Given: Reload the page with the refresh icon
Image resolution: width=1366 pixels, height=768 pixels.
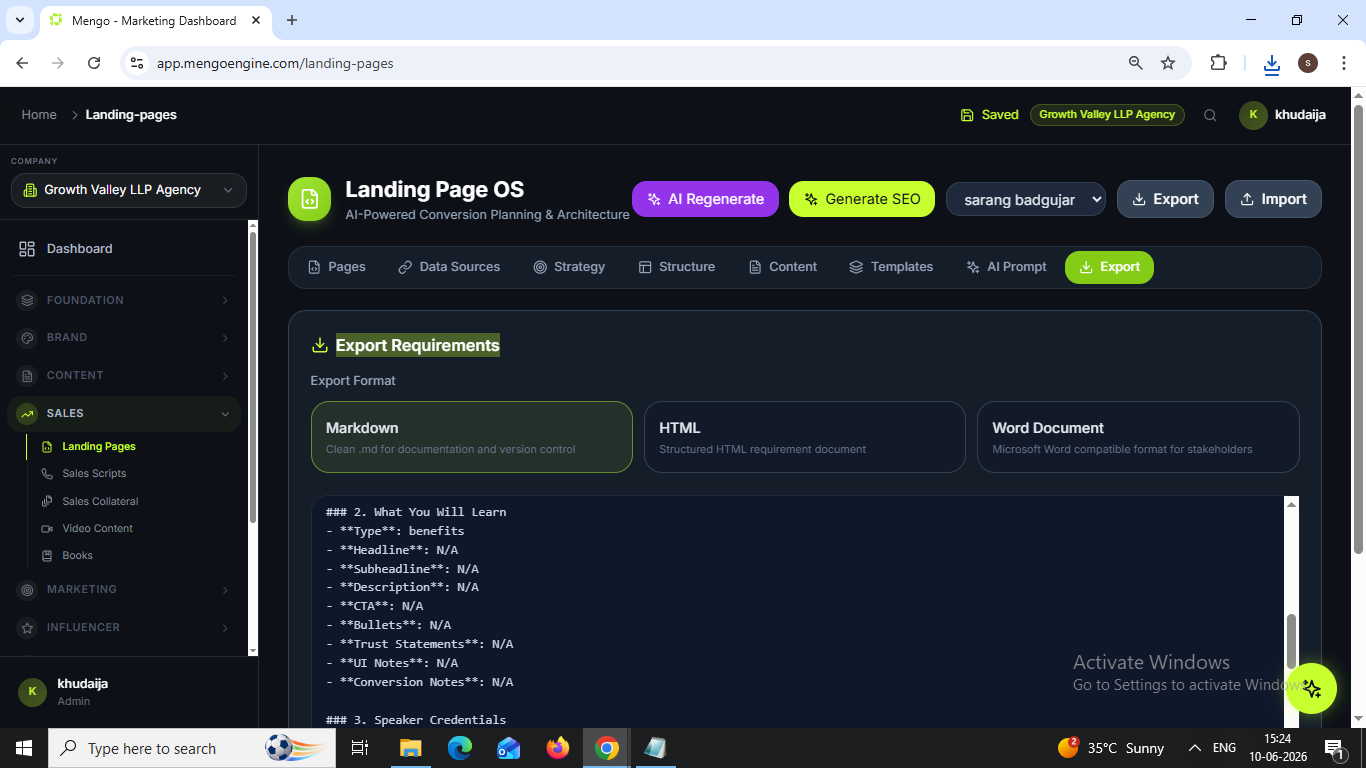Looking at the screenshot, I should pyautogui.click(x=94, y=63).
